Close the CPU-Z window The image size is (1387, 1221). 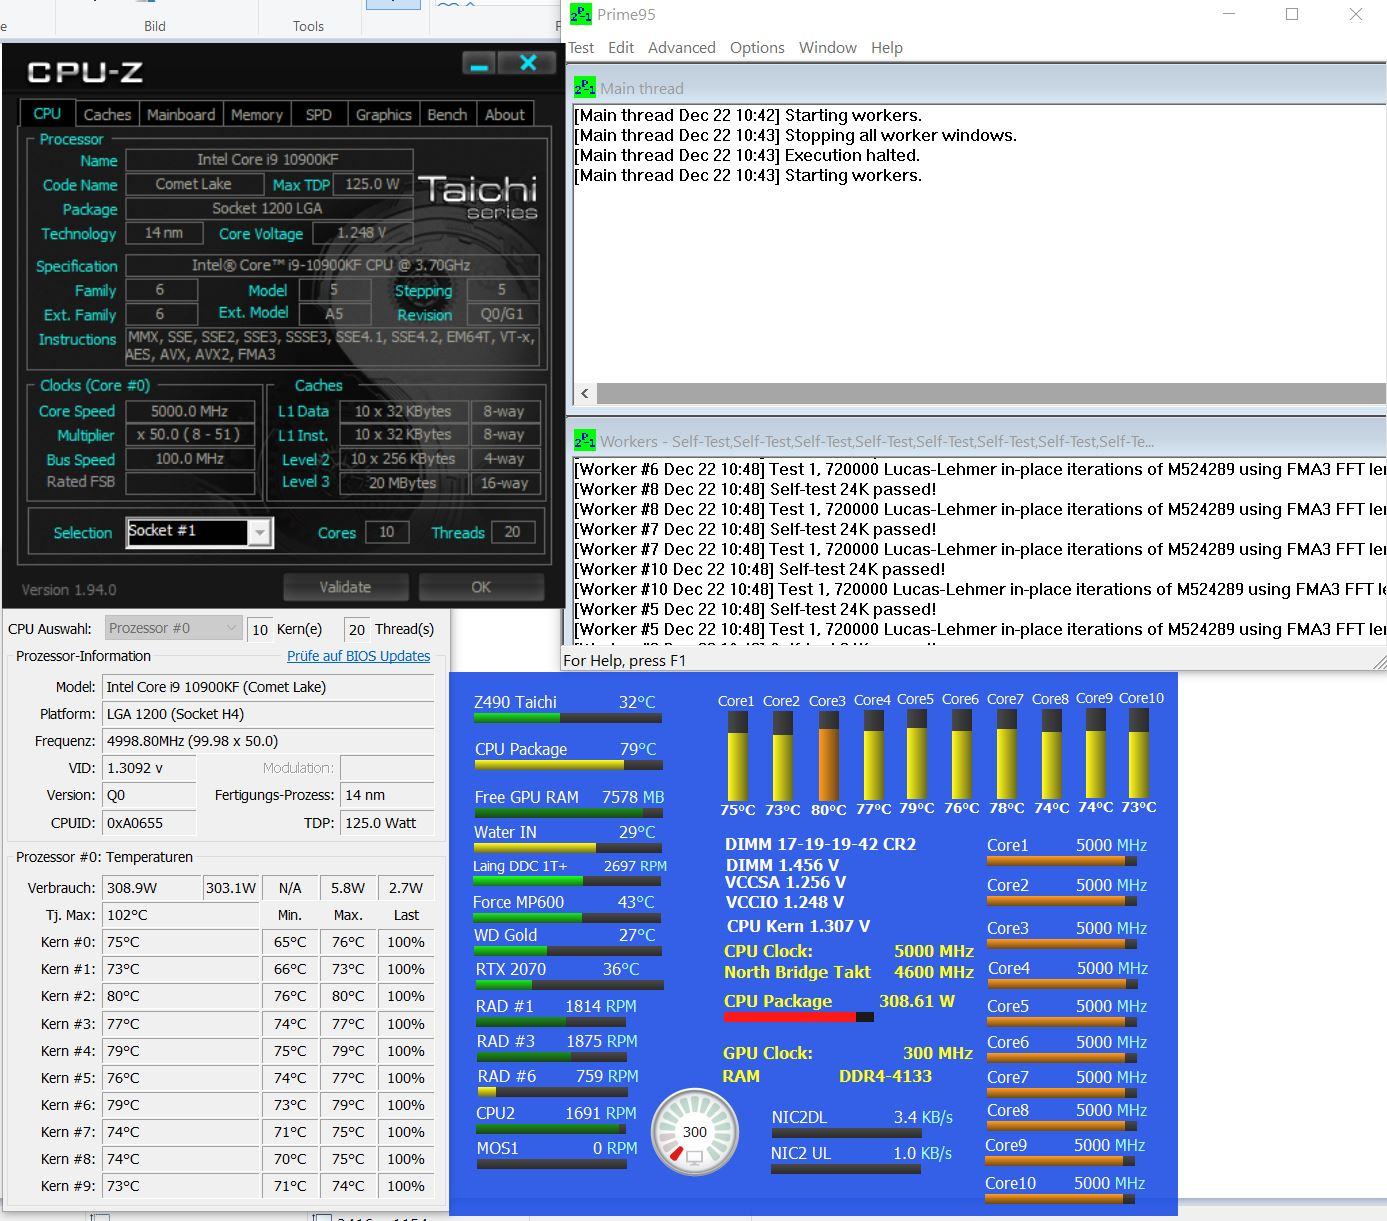click(x=529, y=64)
